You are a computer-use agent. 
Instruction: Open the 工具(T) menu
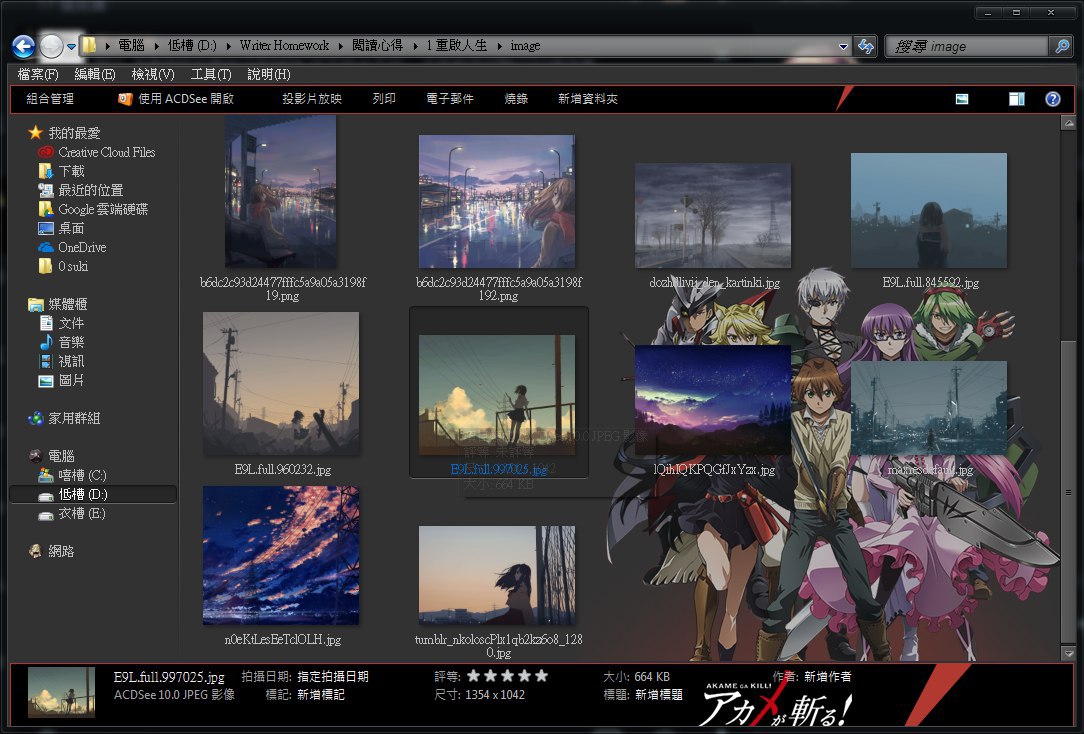click(211, 74)
